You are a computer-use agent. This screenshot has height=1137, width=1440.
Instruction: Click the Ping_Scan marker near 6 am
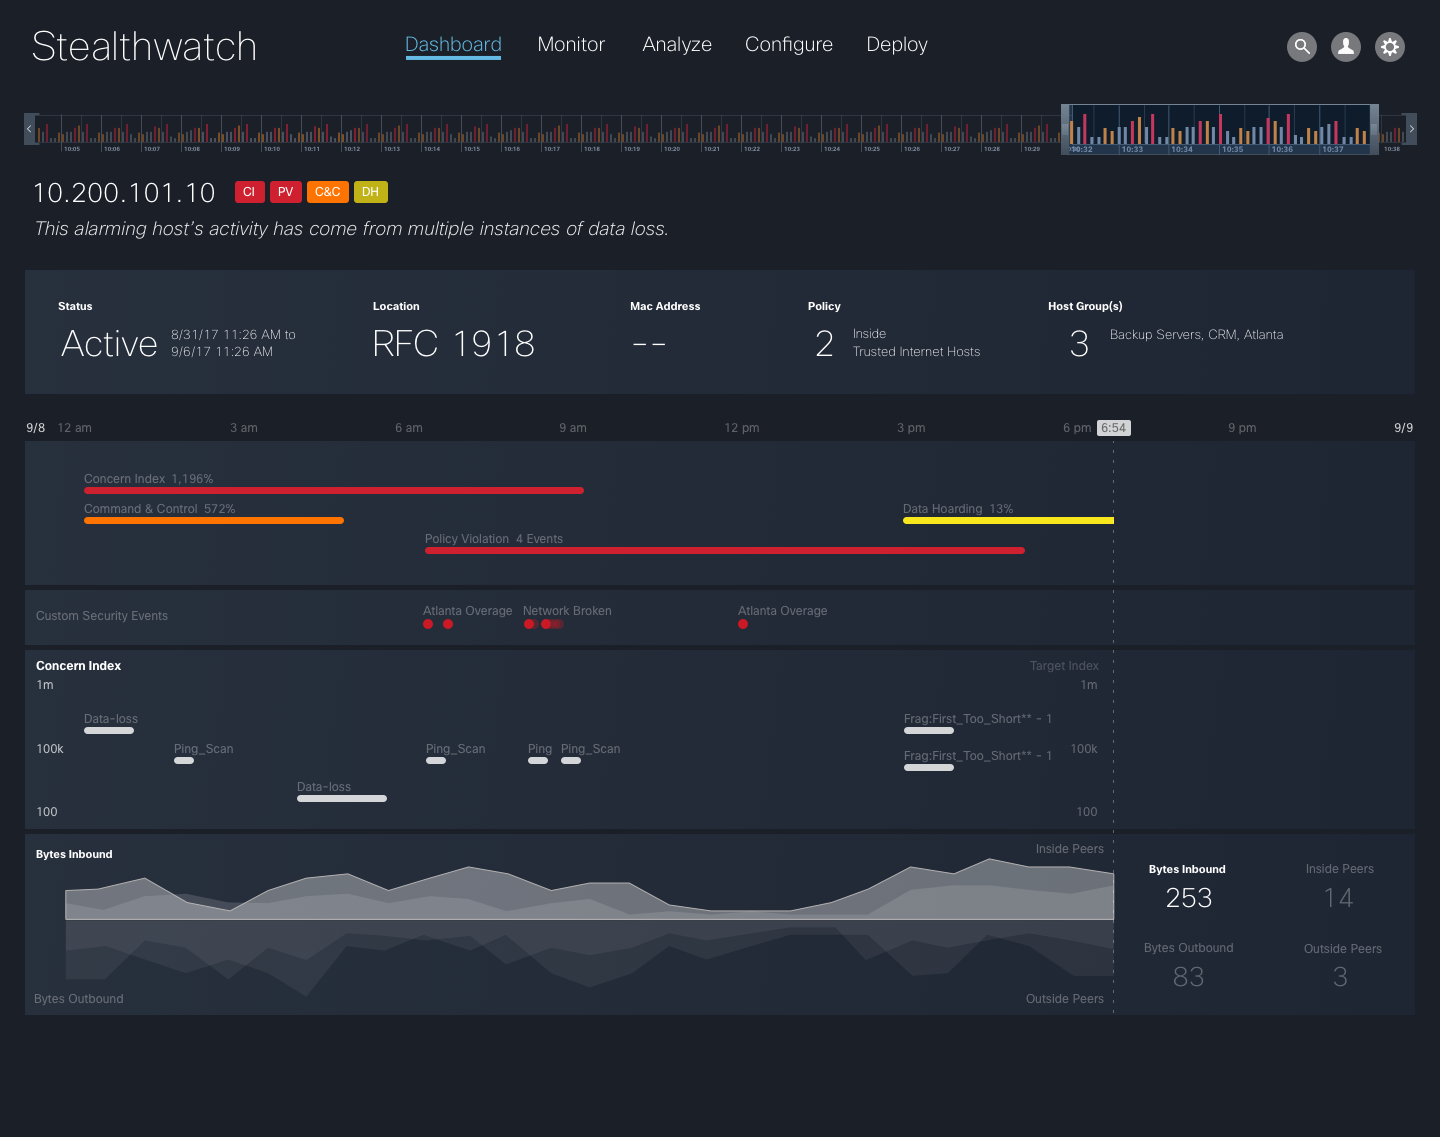click(436, 760)
